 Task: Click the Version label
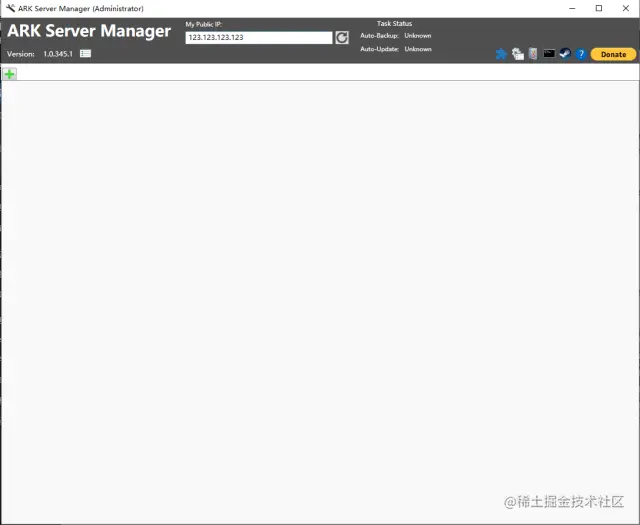[x=20, y=54]
